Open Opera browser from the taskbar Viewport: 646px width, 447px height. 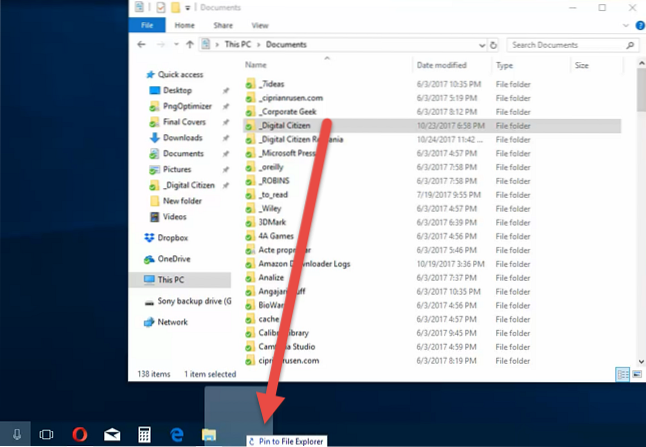pos(80,434)
